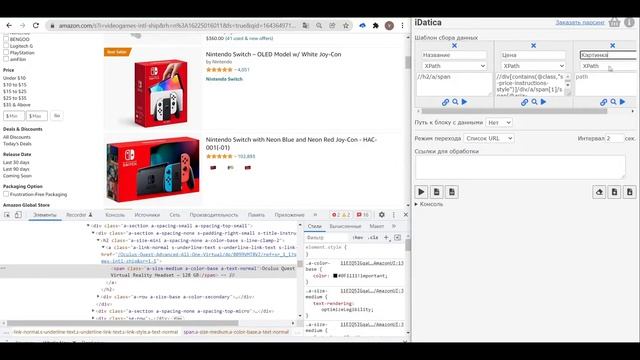This screenshot has width=640, height=360.
Task: Click the eraser clear icon in iDatica
Action: pyautogui.click(x=599, y=192)
